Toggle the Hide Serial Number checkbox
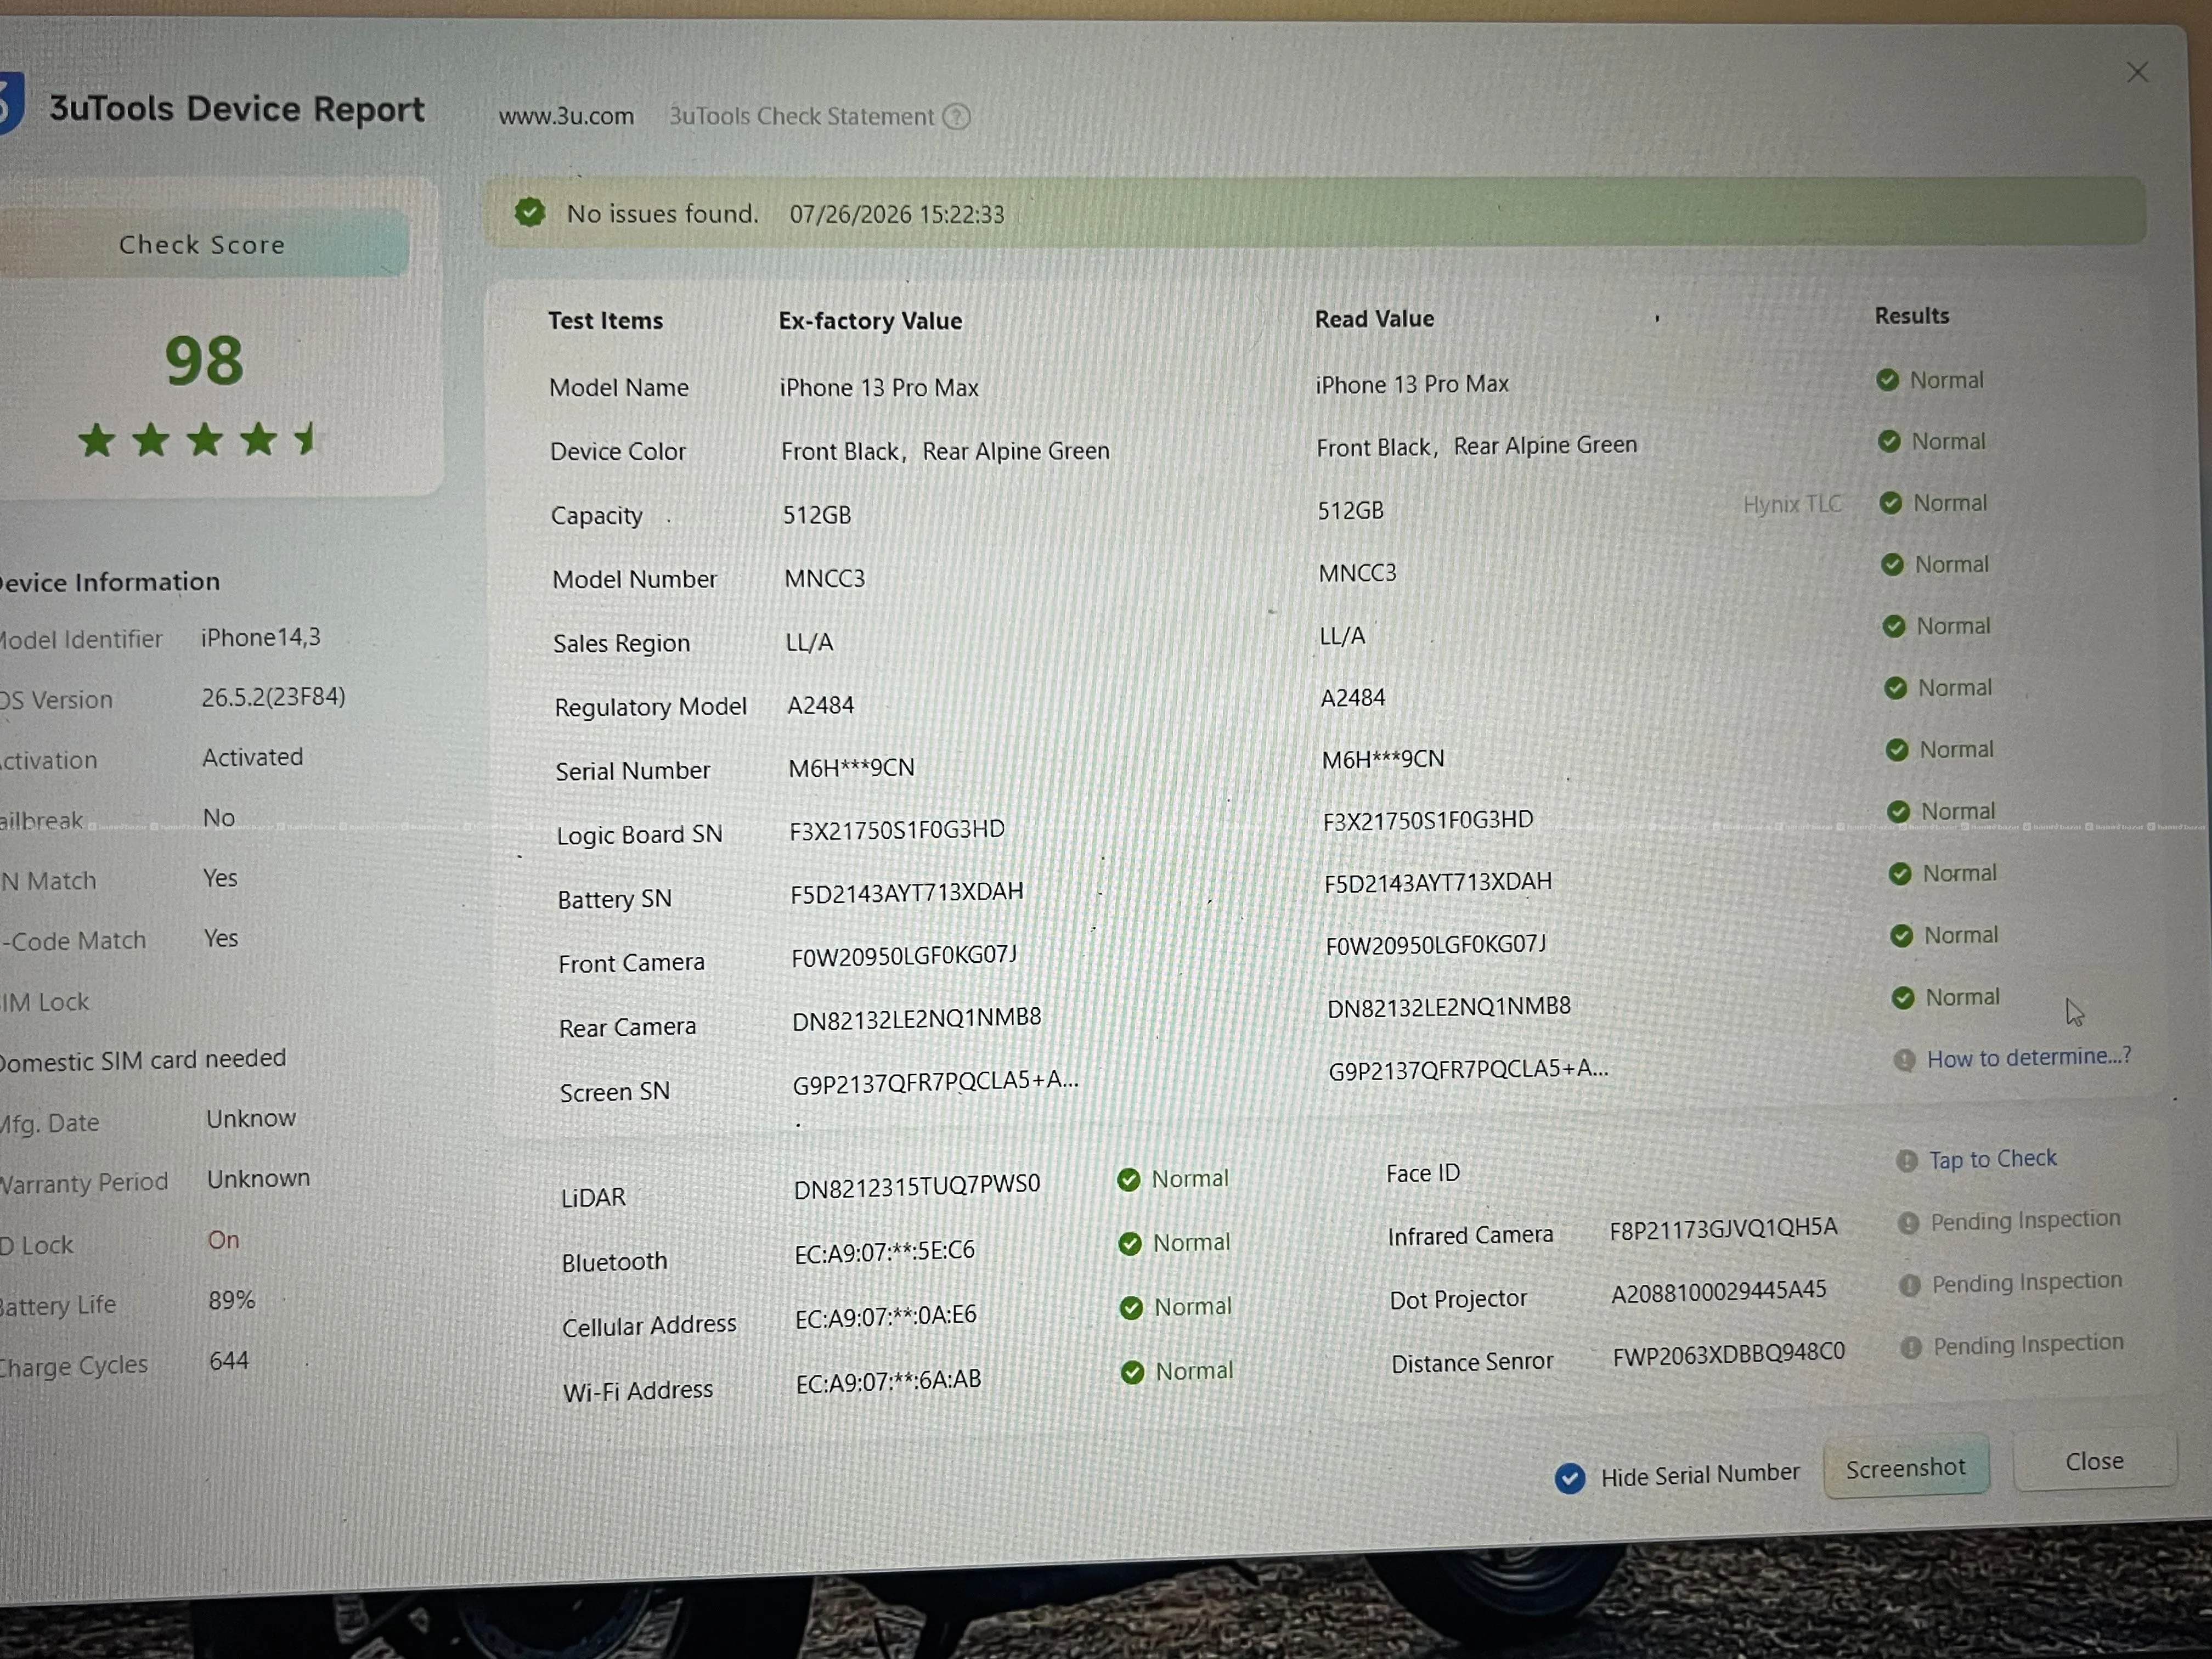 click(x=1569, y=1477)
